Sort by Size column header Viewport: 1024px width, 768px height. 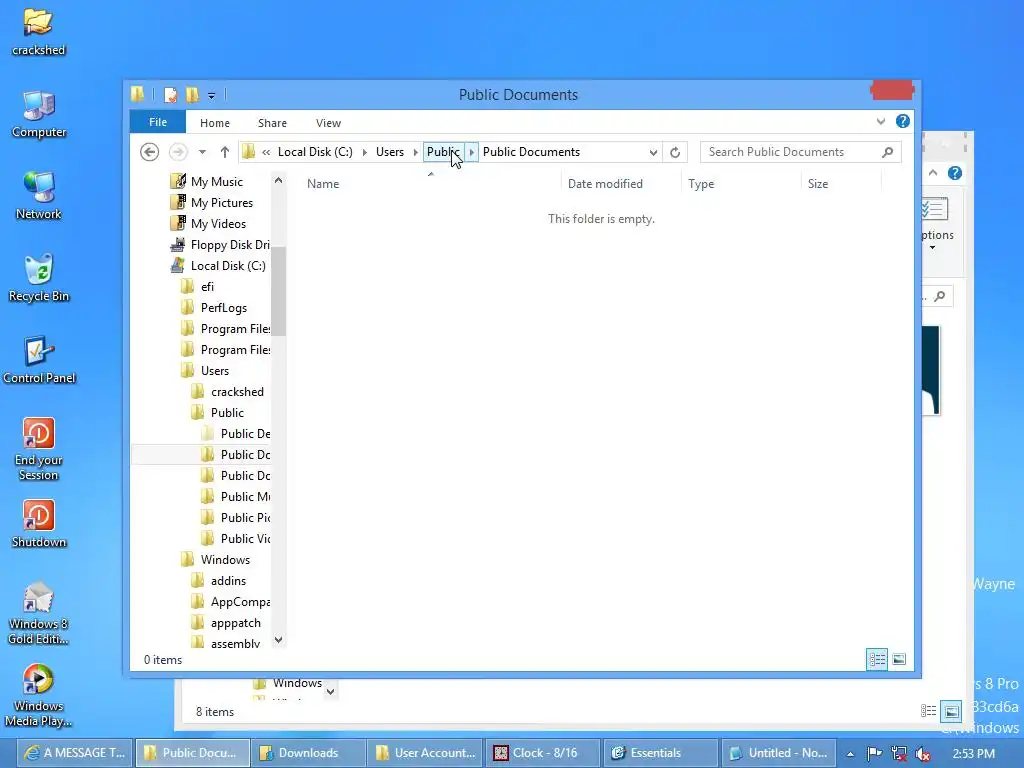841,184
